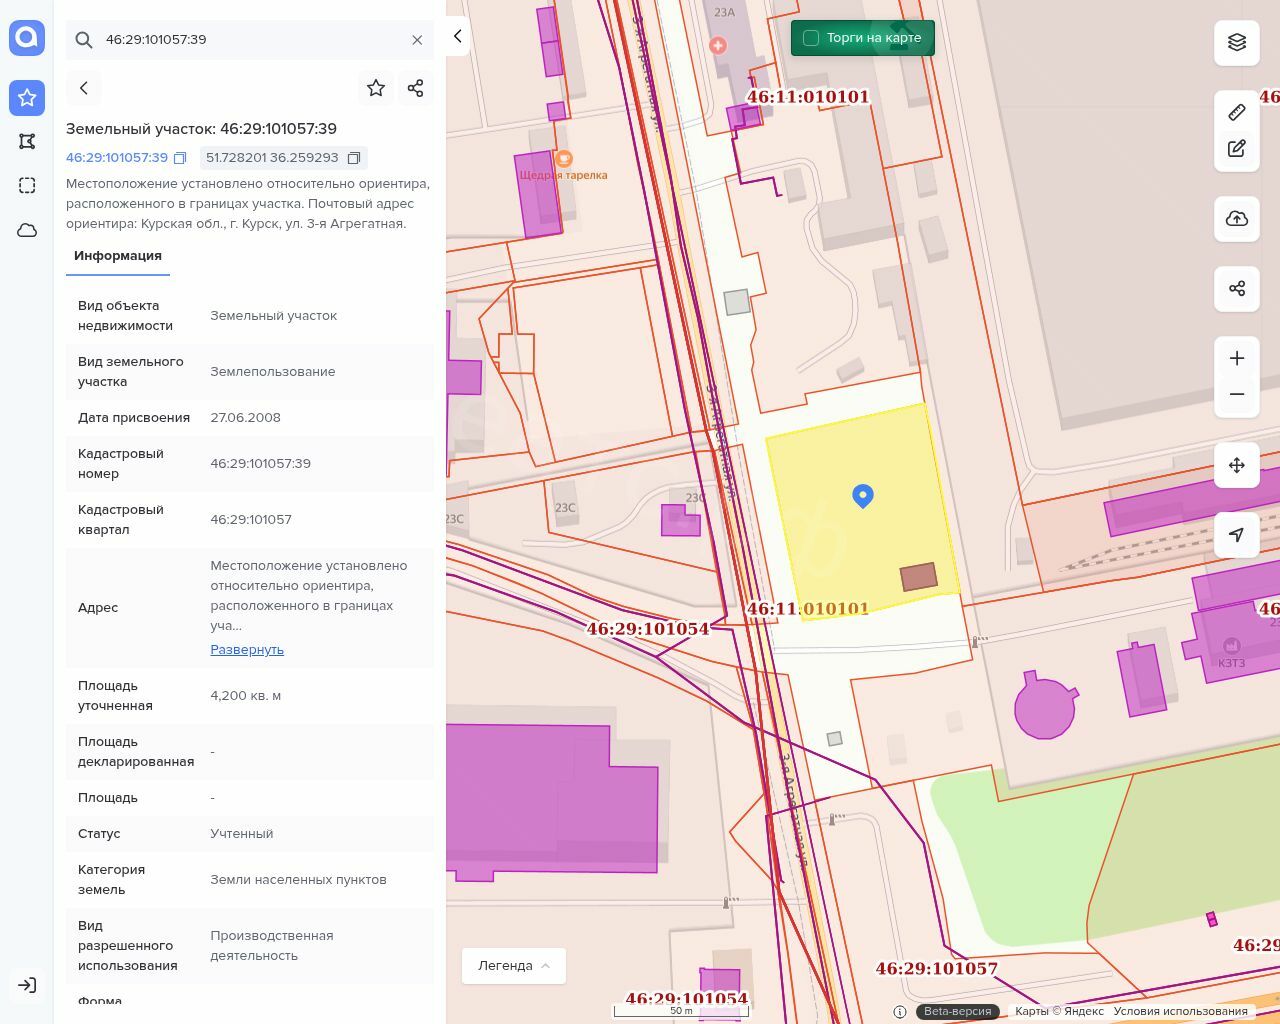Copy coordinates 51.728201 36.259293
The height and width of the screenshot is (1024, 1280).
(x=354, y=158)
